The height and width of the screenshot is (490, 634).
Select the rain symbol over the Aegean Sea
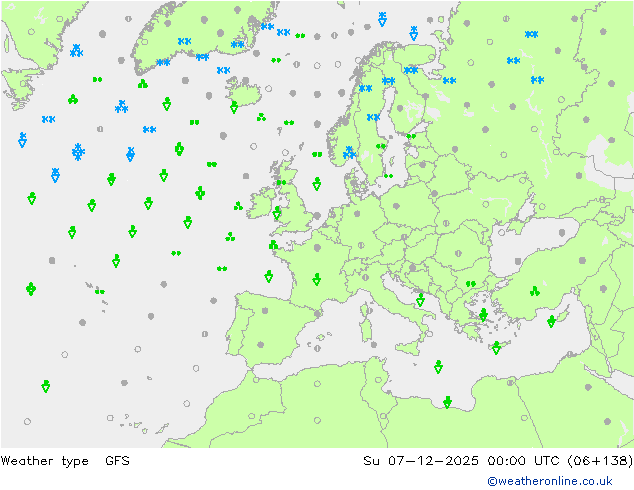point(483,315)
